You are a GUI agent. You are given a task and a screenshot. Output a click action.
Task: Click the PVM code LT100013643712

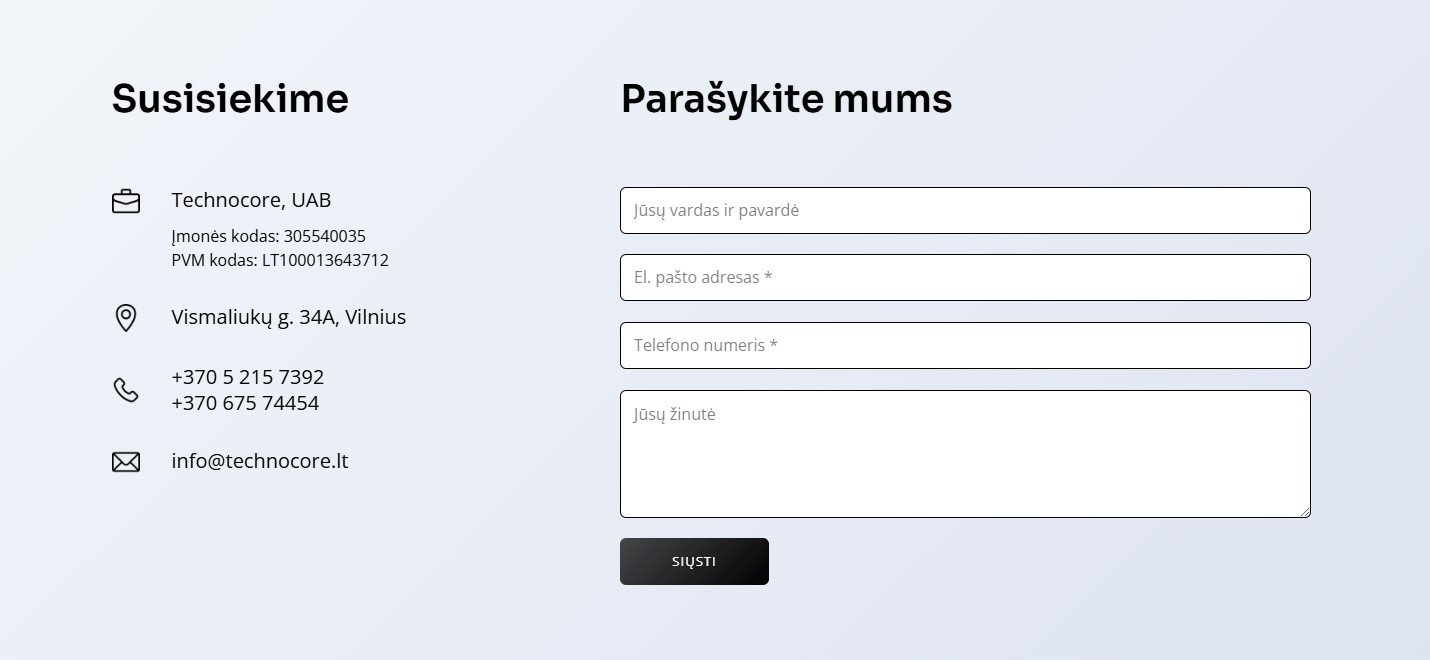click(325, 260)
